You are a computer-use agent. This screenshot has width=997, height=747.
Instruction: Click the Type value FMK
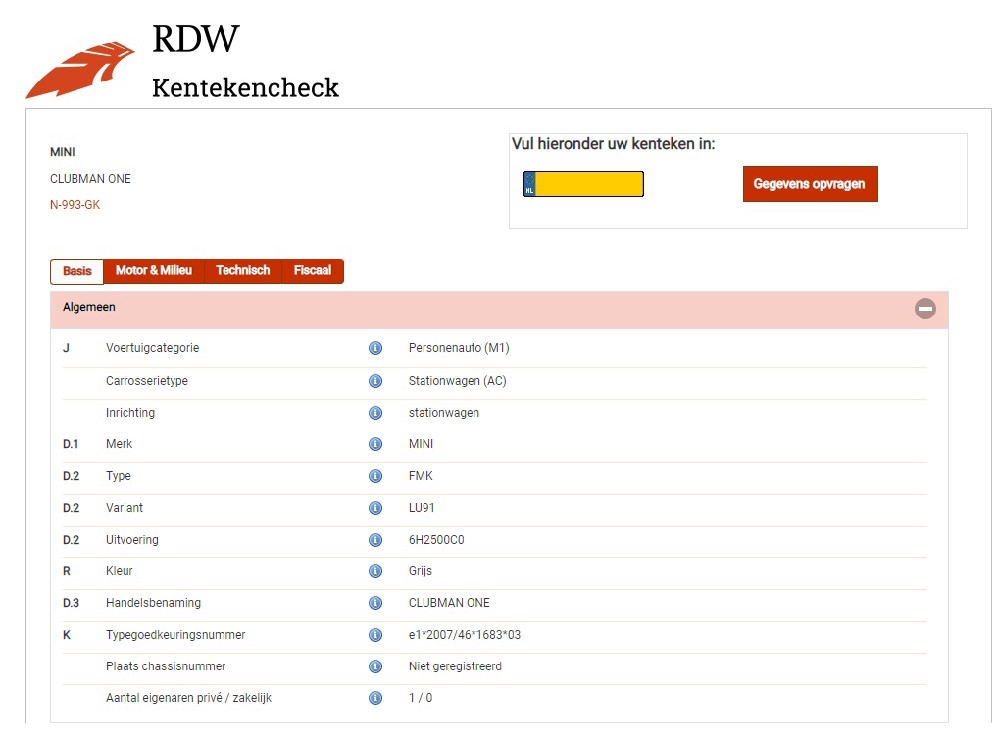[x=420, y=476]
